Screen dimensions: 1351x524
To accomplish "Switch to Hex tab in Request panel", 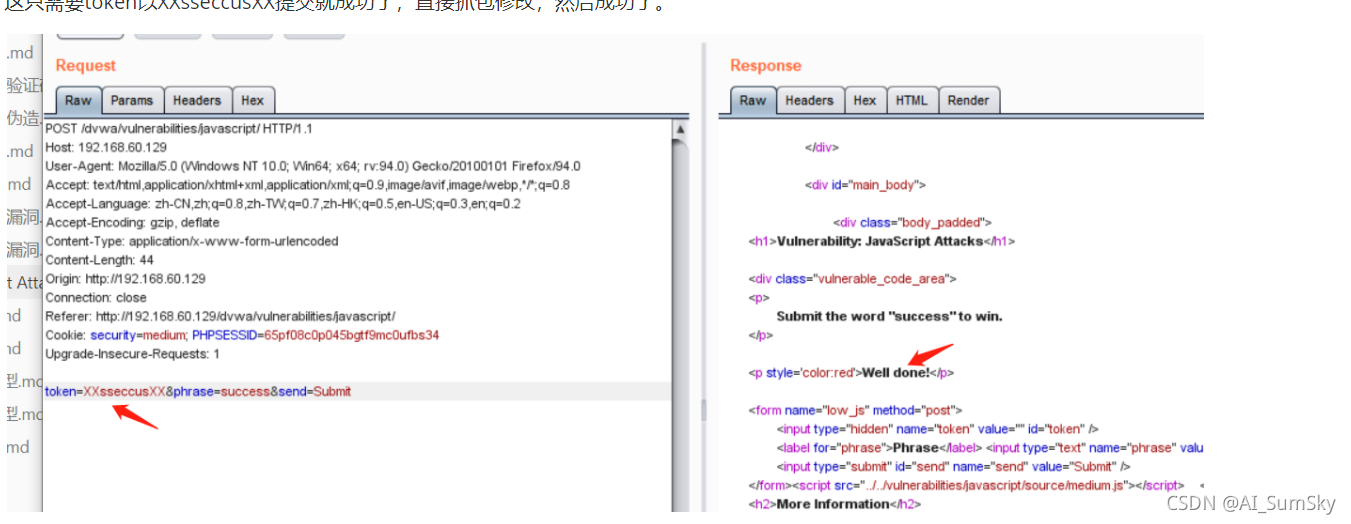I will (x=253, y=100).
